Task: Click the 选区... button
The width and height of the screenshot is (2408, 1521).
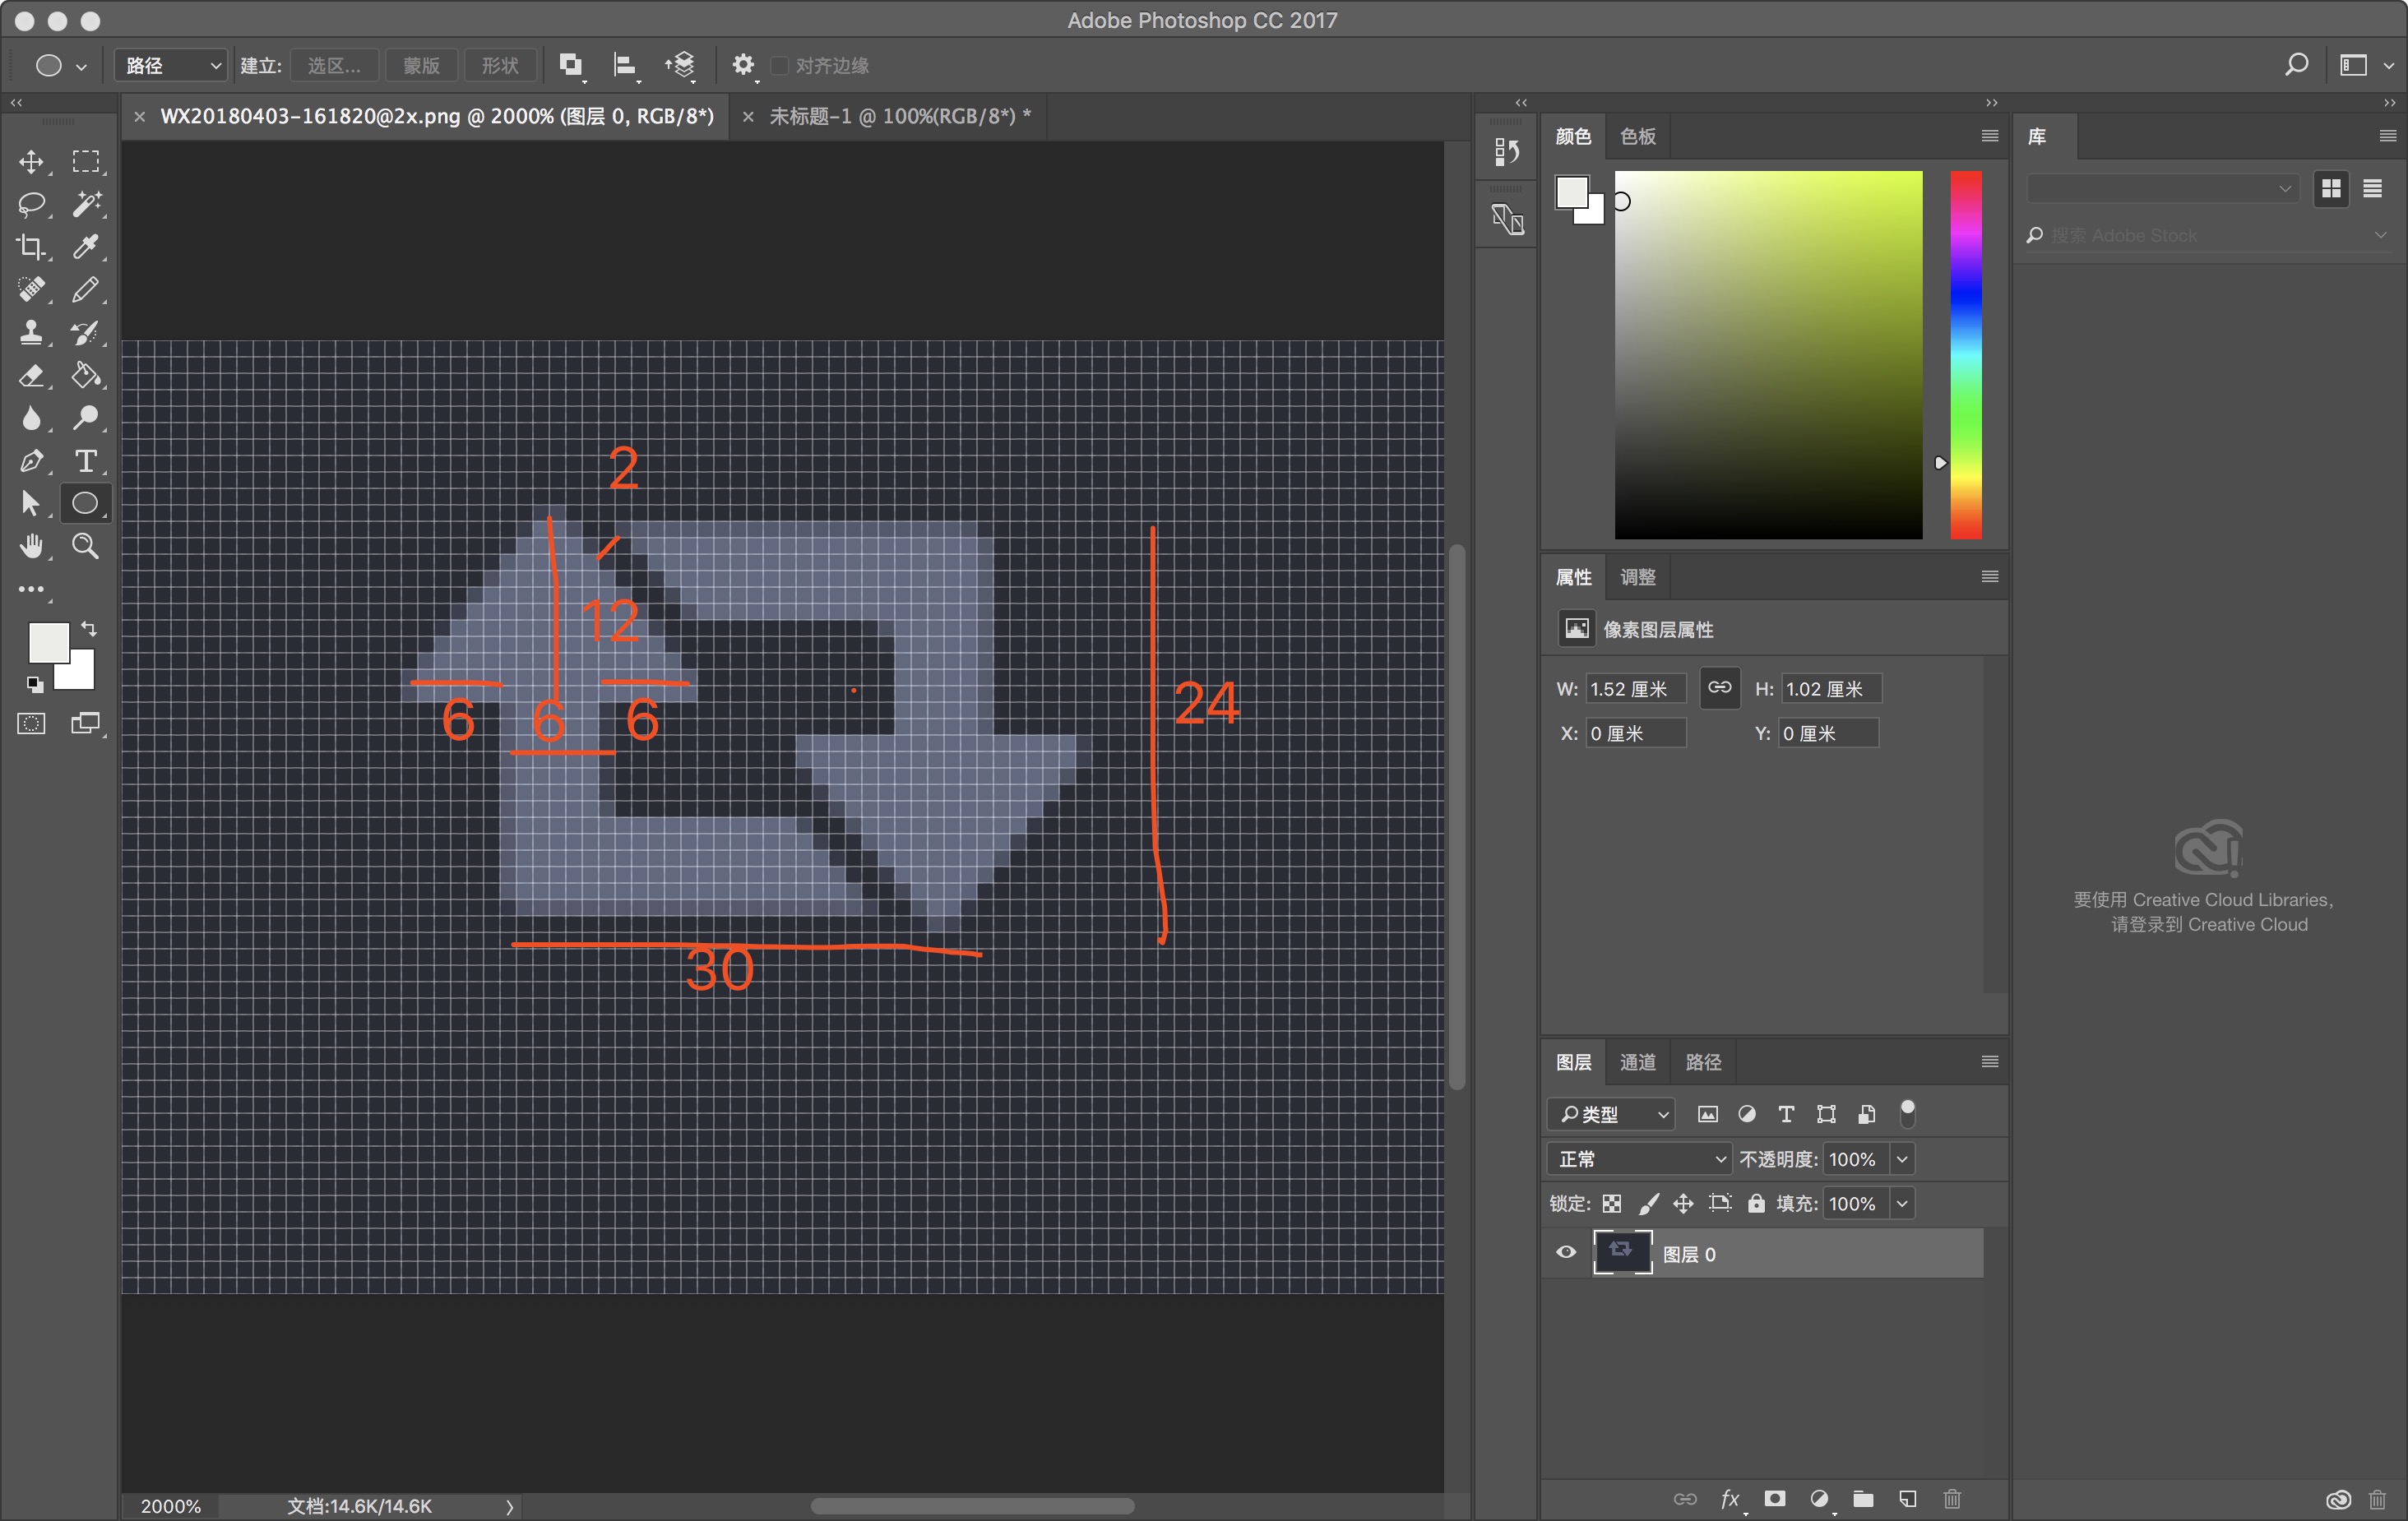Action: click(334, 66)
